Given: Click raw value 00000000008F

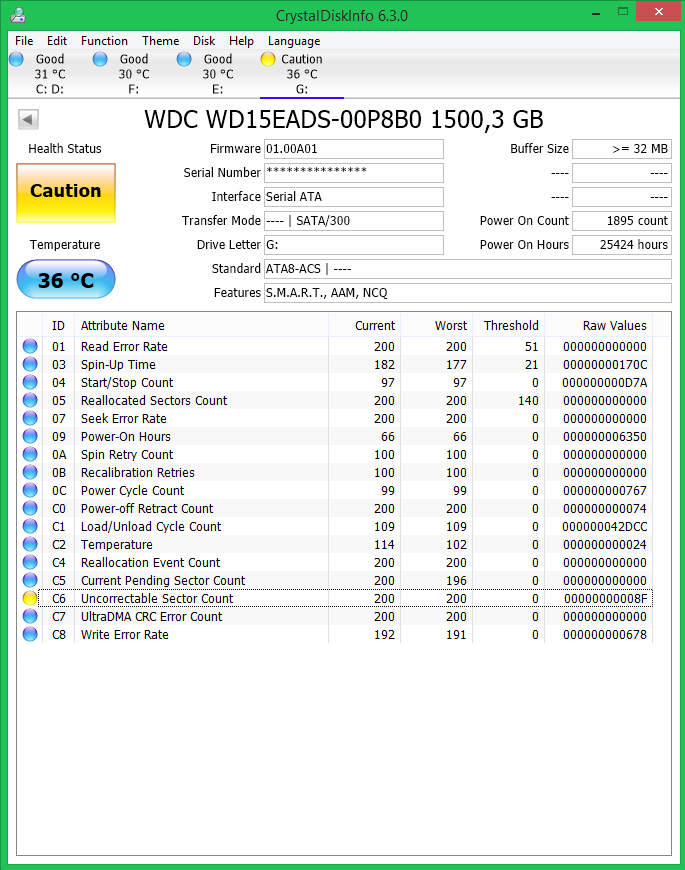Looking at the screenshot, I should (606, 599).
